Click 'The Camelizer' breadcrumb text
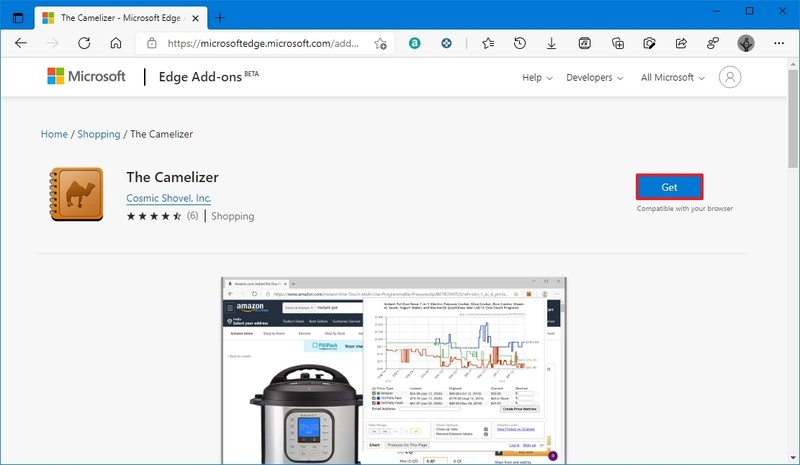Viewport: 800px width, 465px height. [161, 134]
